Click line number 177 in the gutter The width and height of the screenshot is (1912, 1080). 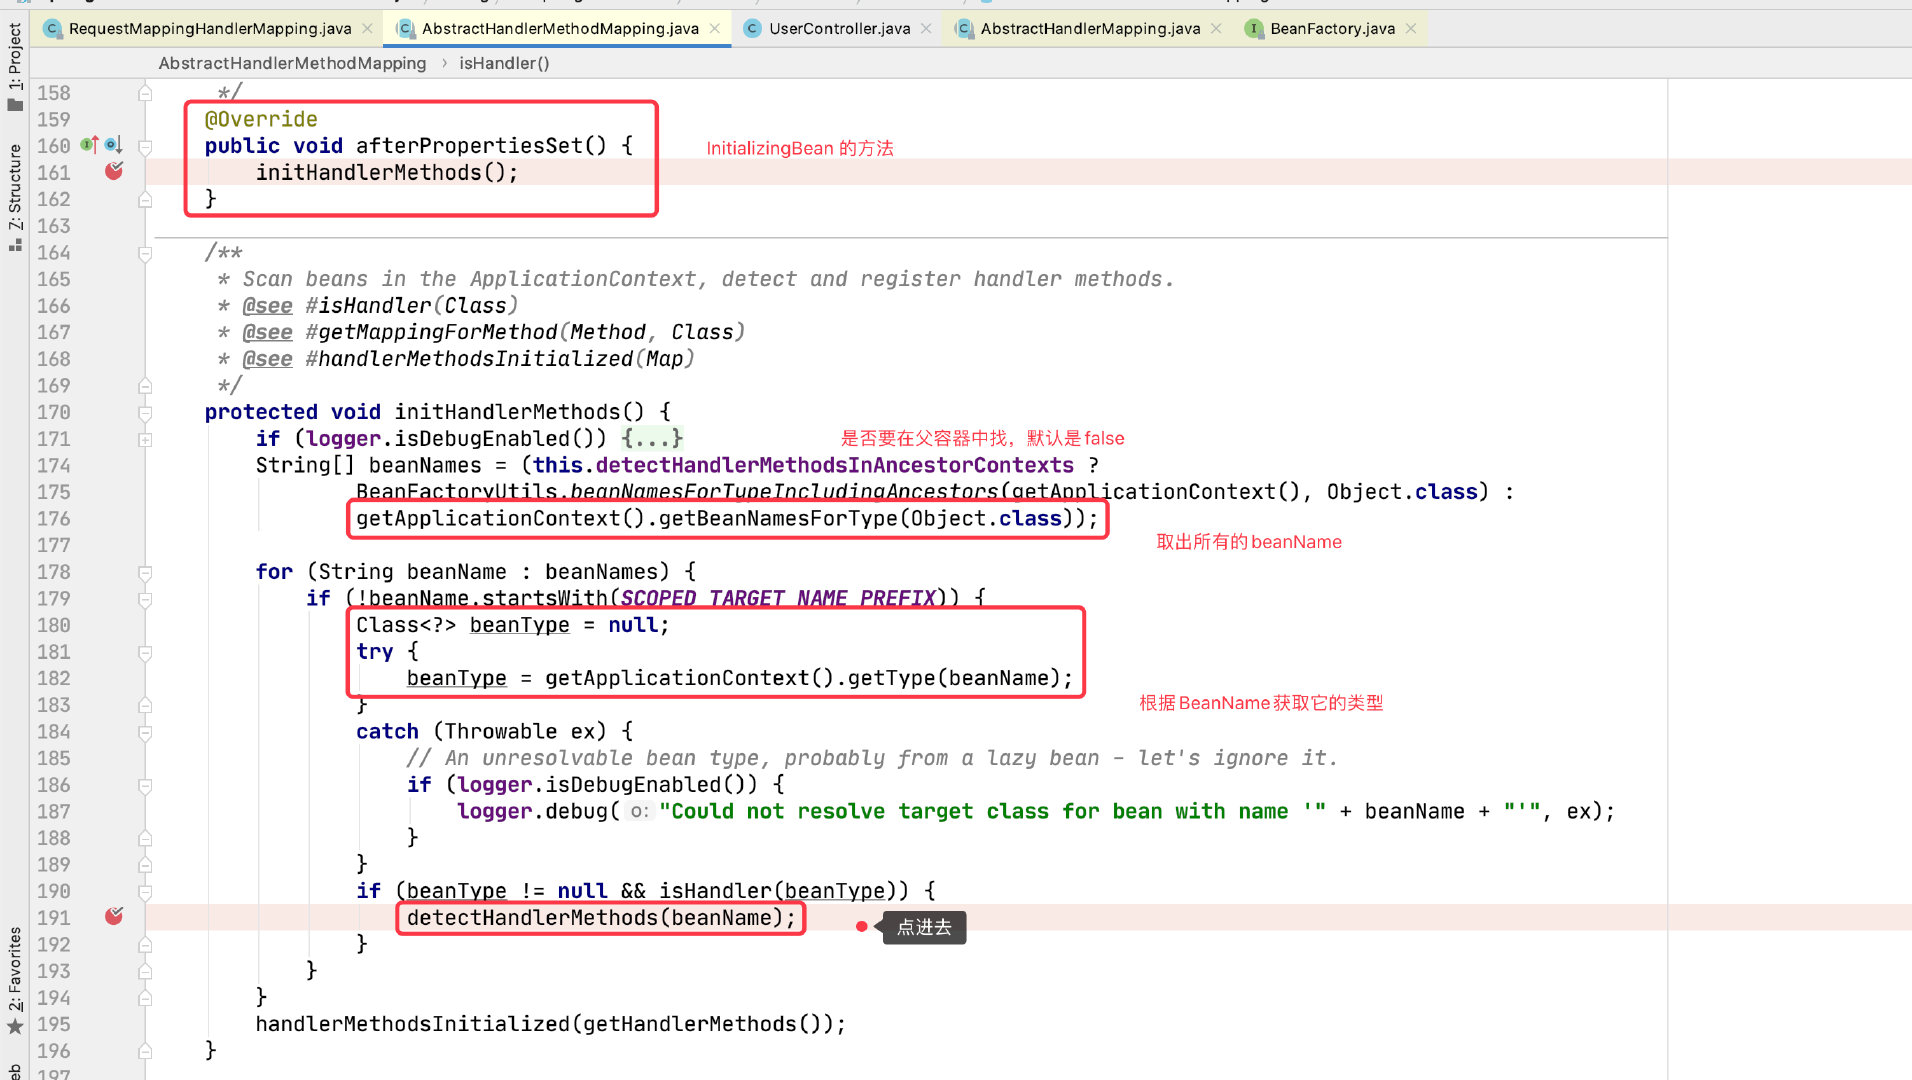click(54, 545)
